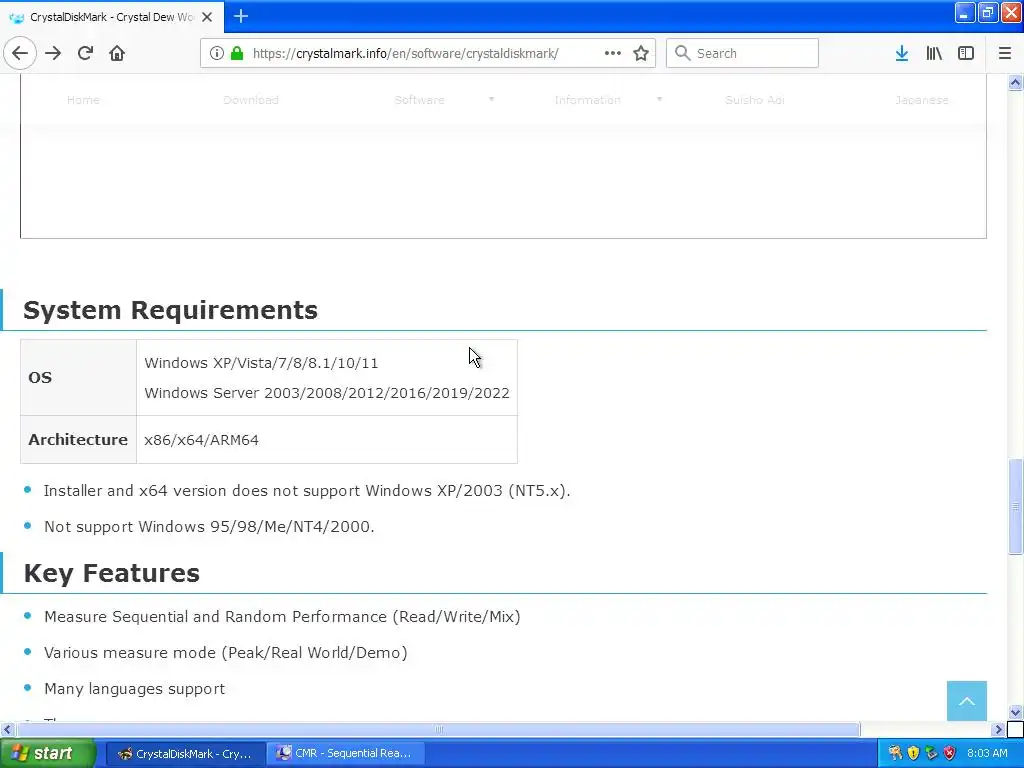This screenshot has height=768, width=1024.
Task: Click 'Many languages support' bullet item
Action: pos(135,688)
